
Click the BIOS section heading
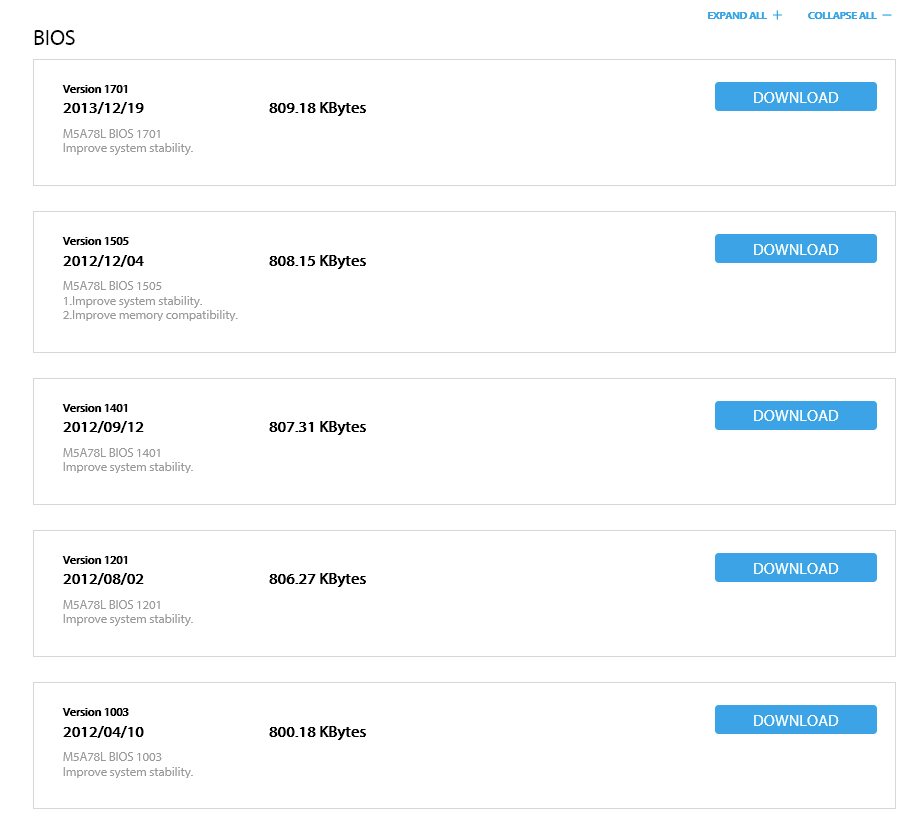(x=54, y=38)
